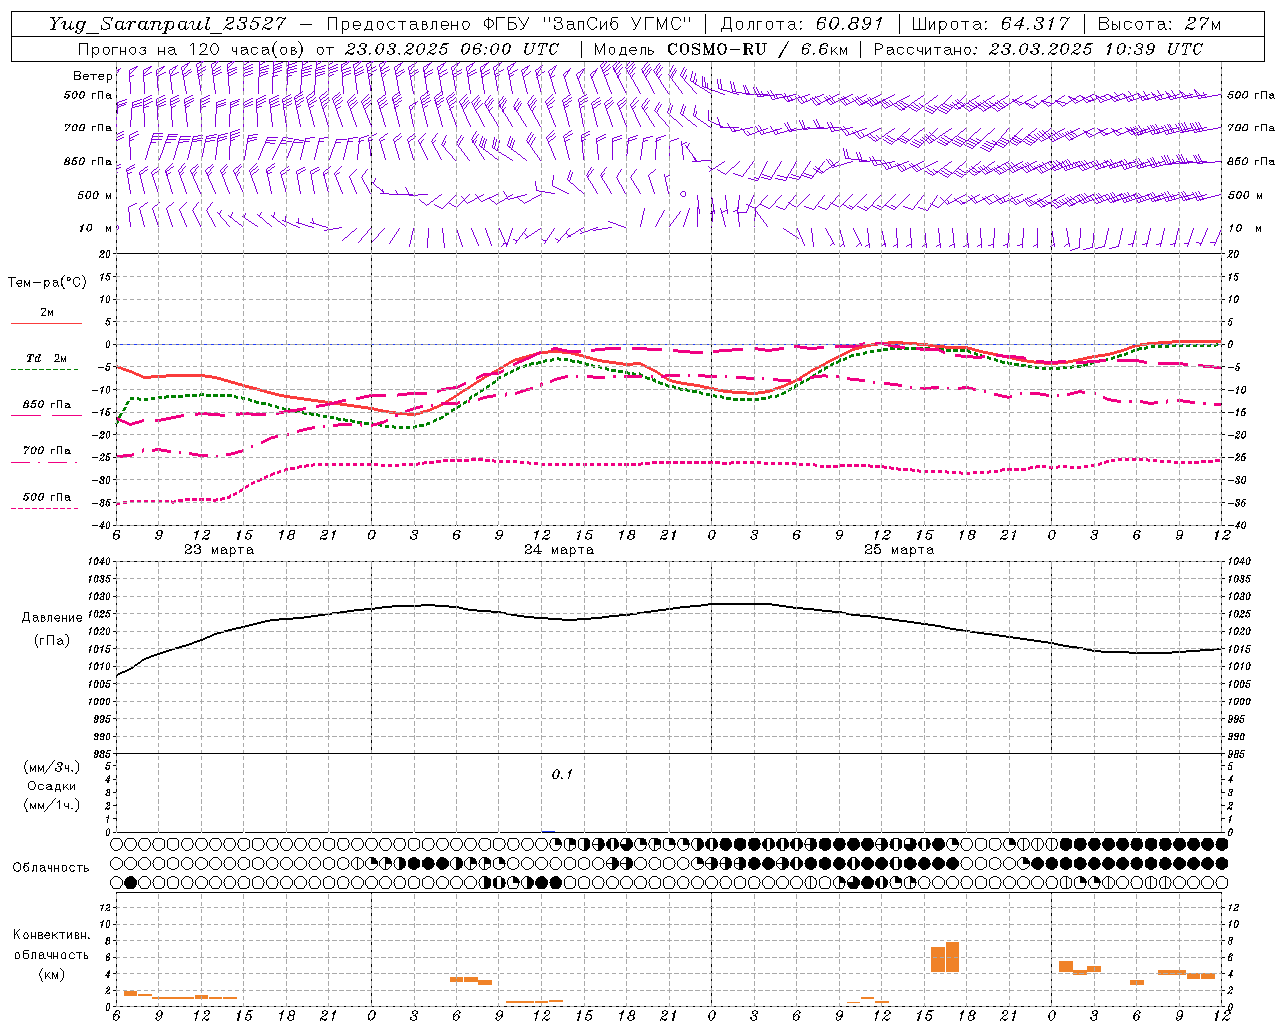Click the 700 гПа temperature legend entry
Viewport: 1280px width, 1024px height.
[46, 451]
